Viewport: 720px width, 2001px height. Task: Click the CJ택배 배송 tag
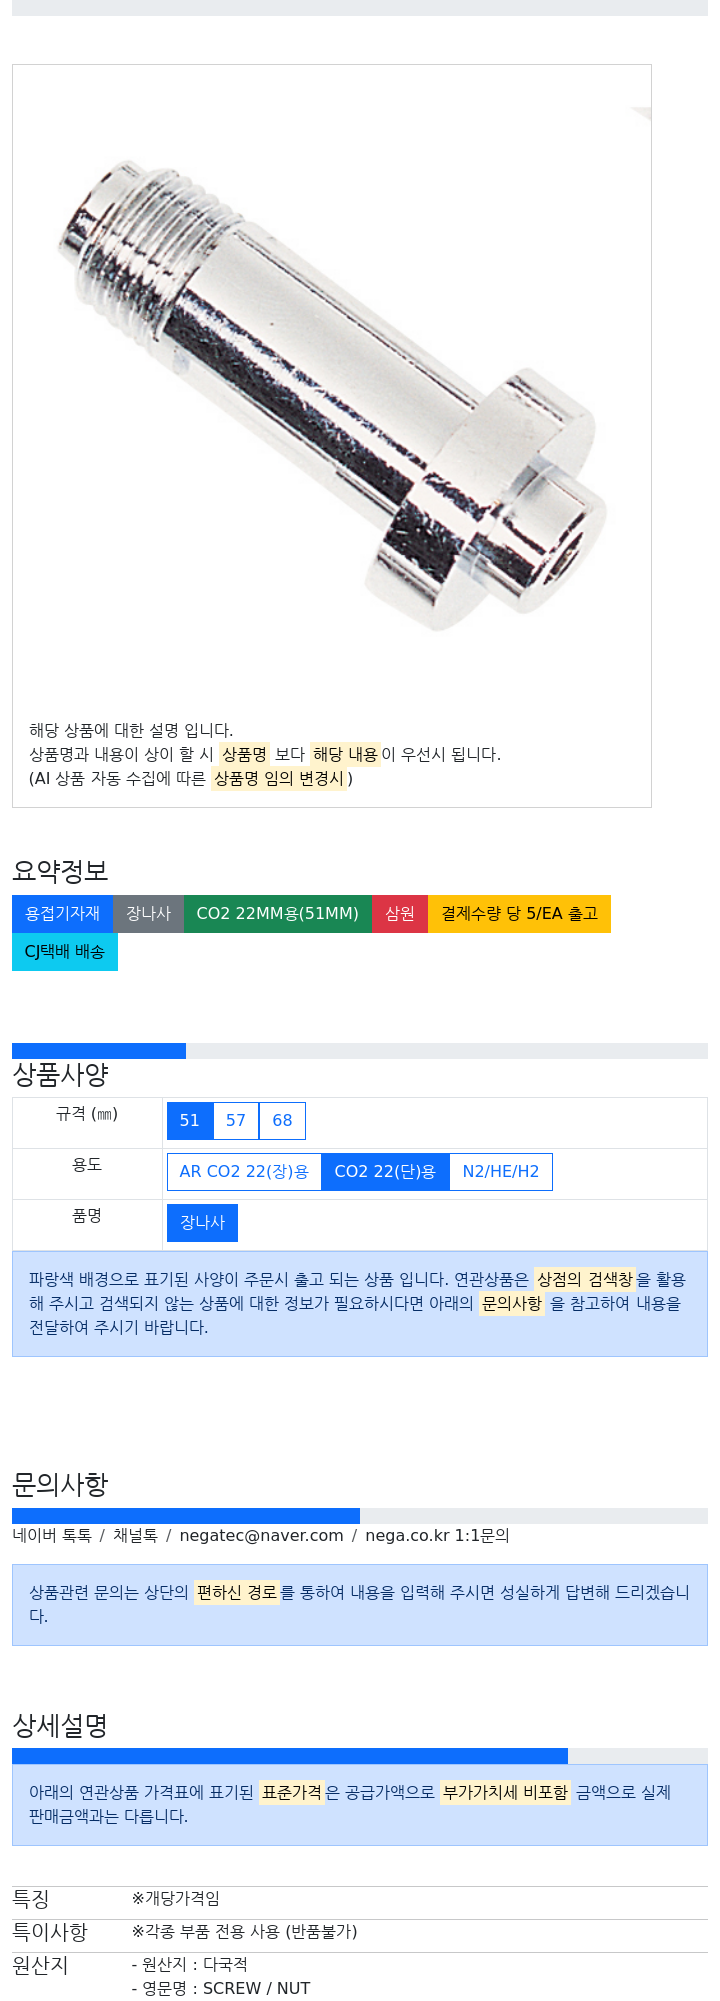pyautogui.click(x=65, y=952)
